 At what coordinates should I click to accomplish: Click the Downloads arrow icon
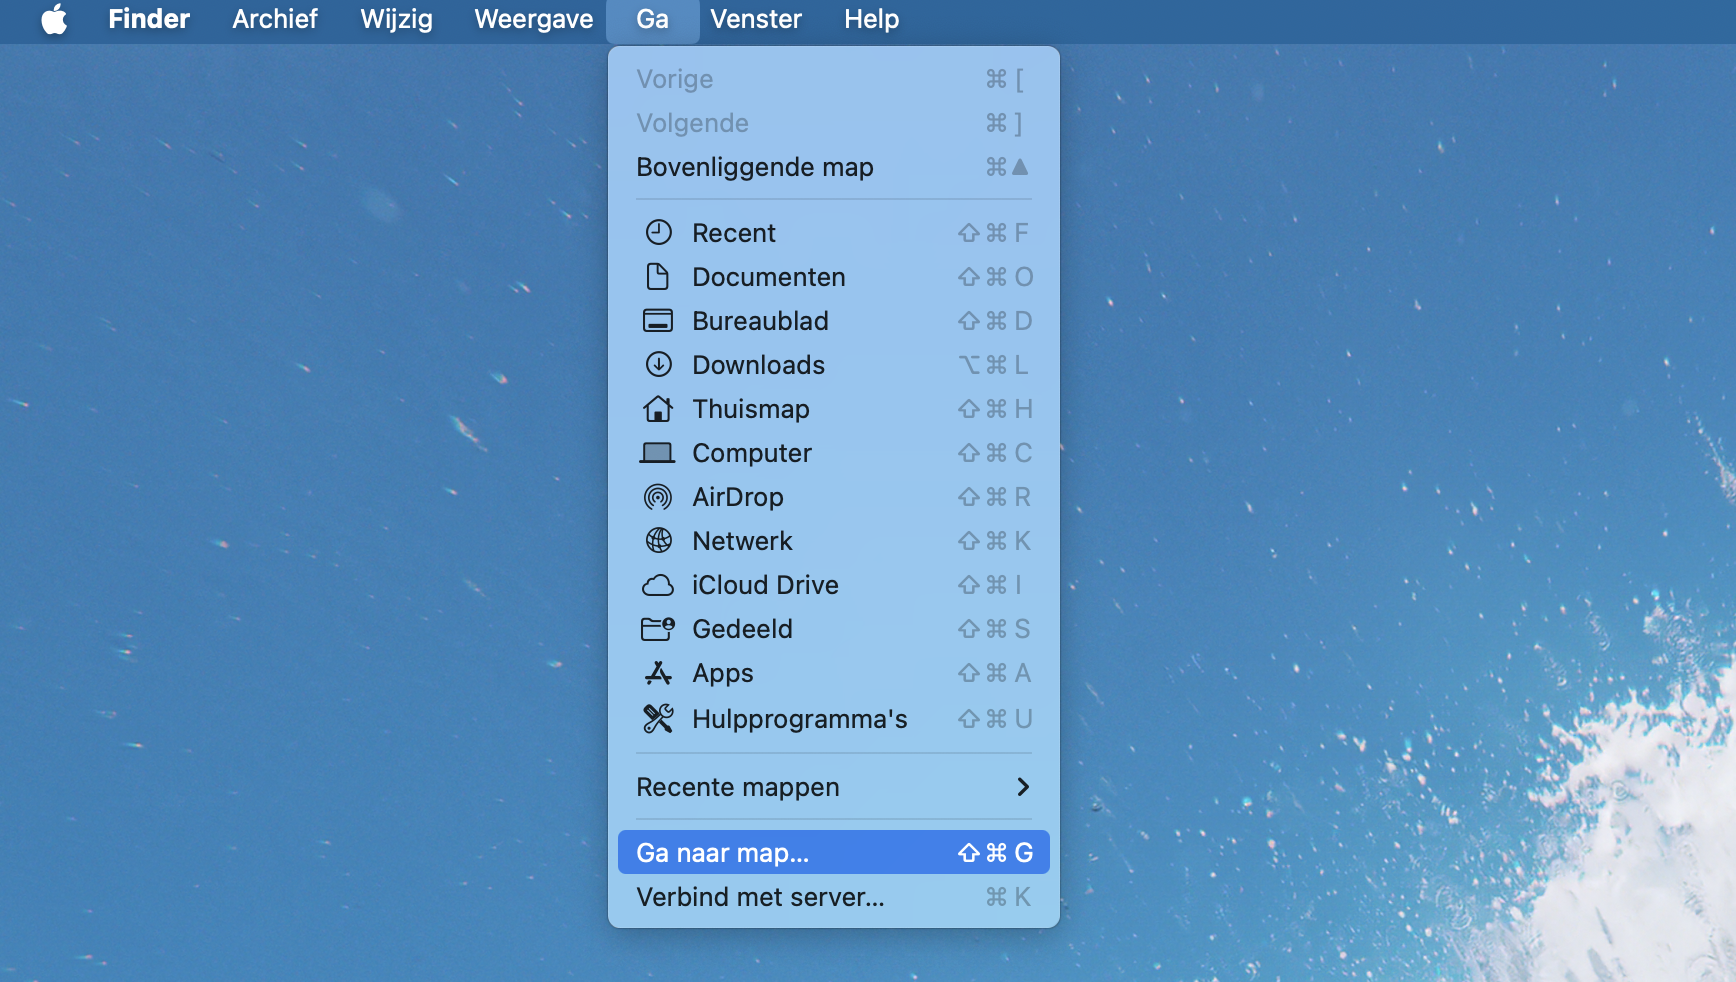[x=658, y=365]
